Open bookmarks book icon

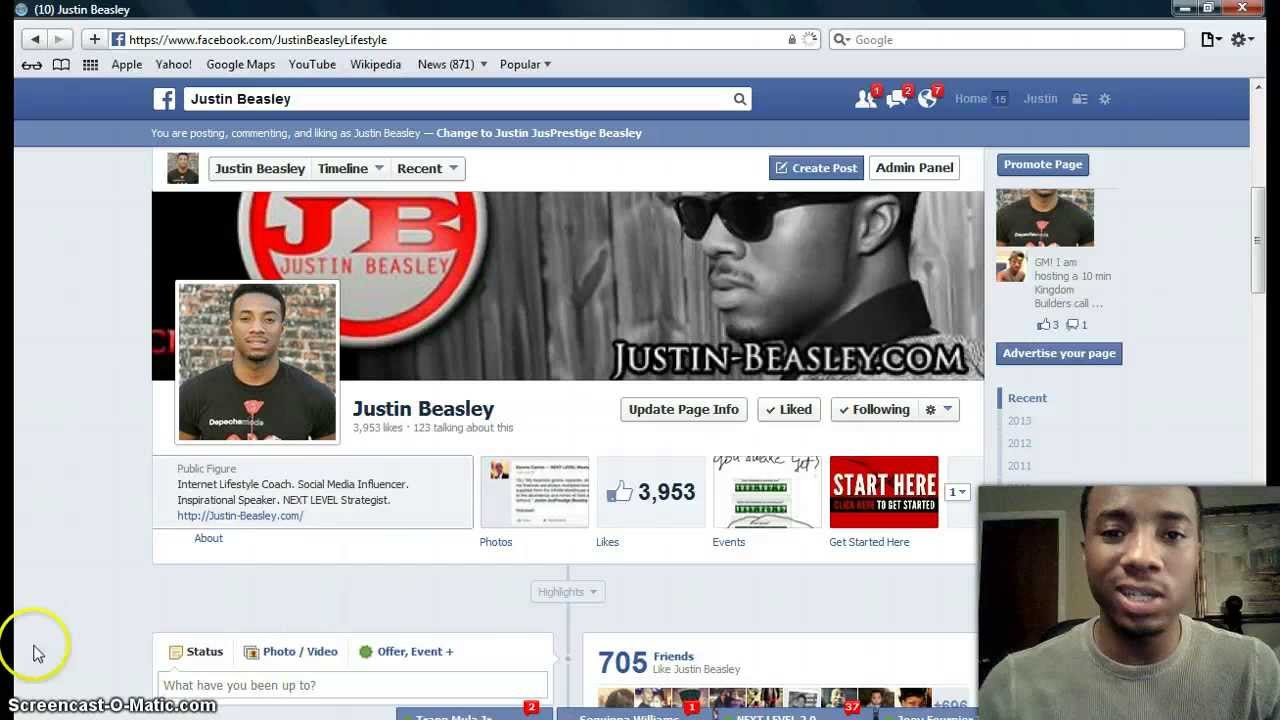coord(61,64)
